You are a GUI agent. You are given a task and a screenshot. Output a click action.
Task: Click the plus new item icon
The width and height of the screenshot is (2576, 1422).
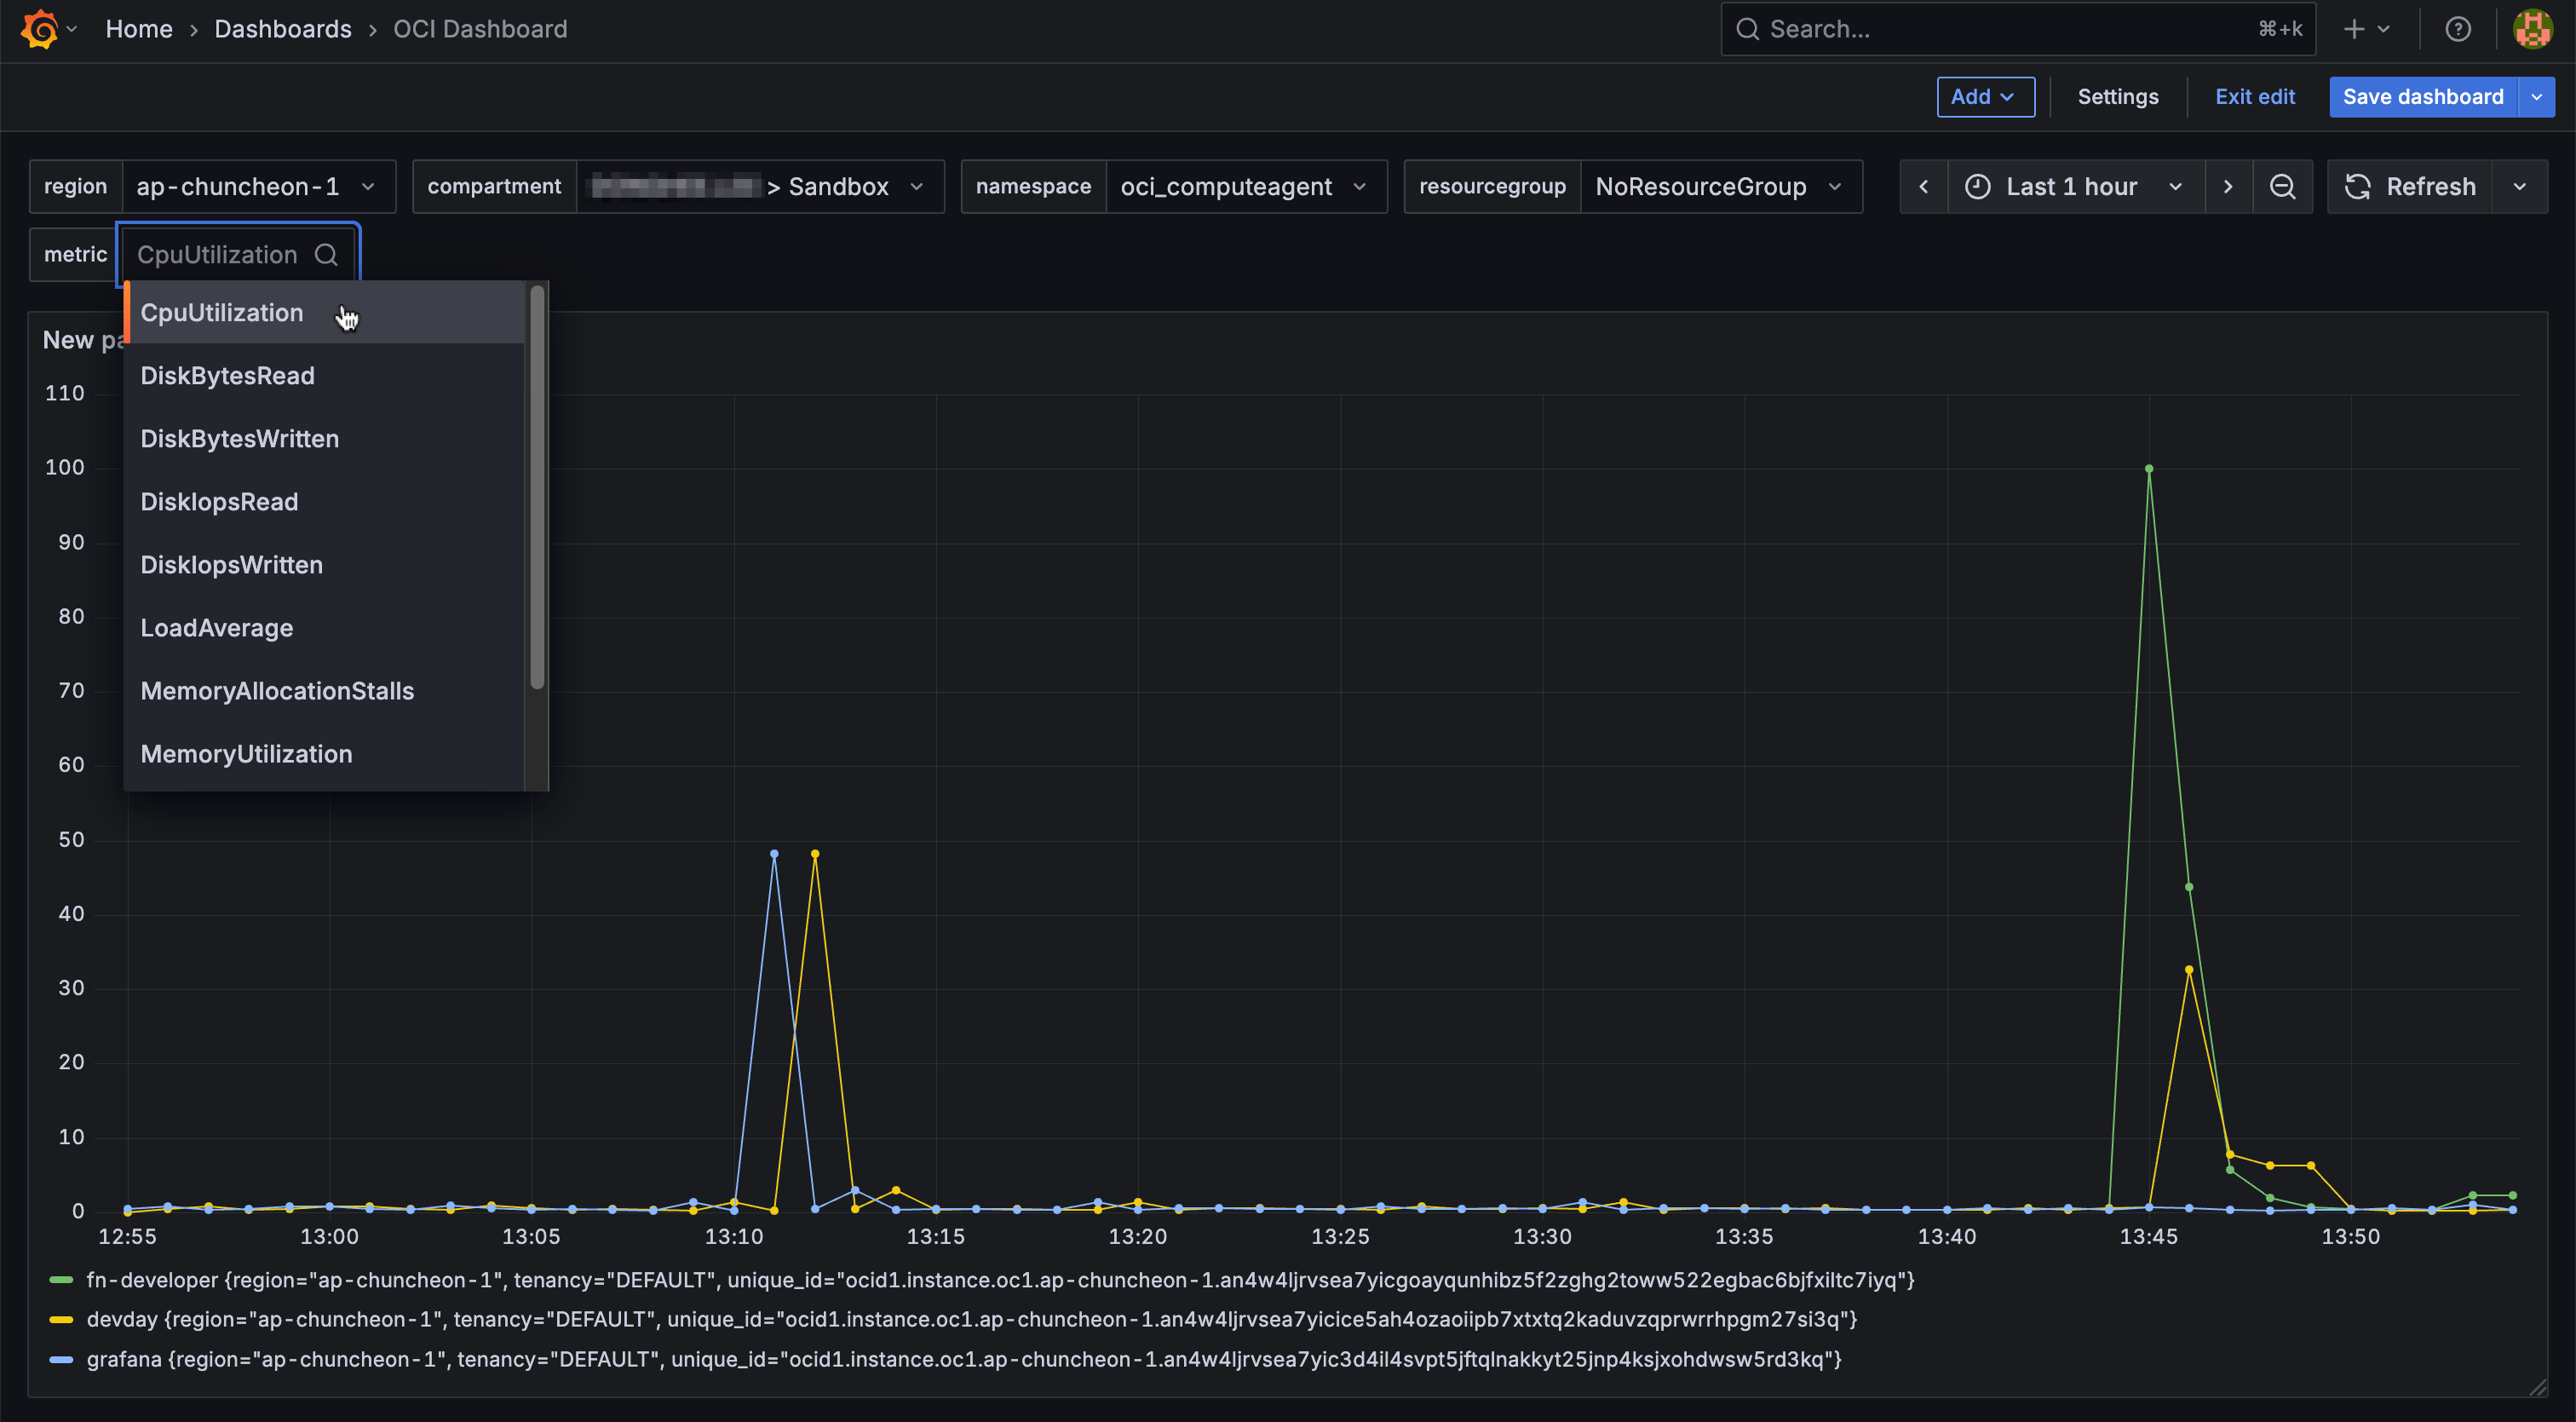(x=2354, y=29)
